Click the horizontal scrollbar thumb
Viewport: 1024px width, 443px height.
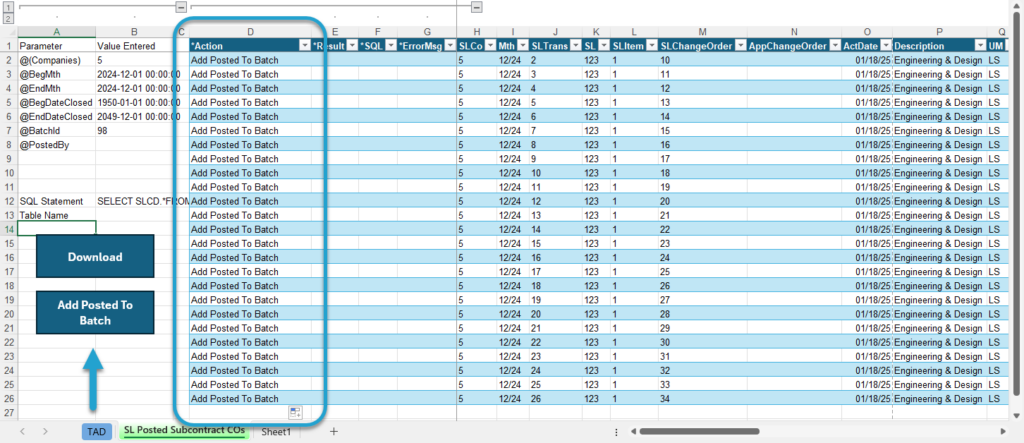coord(699,431)
